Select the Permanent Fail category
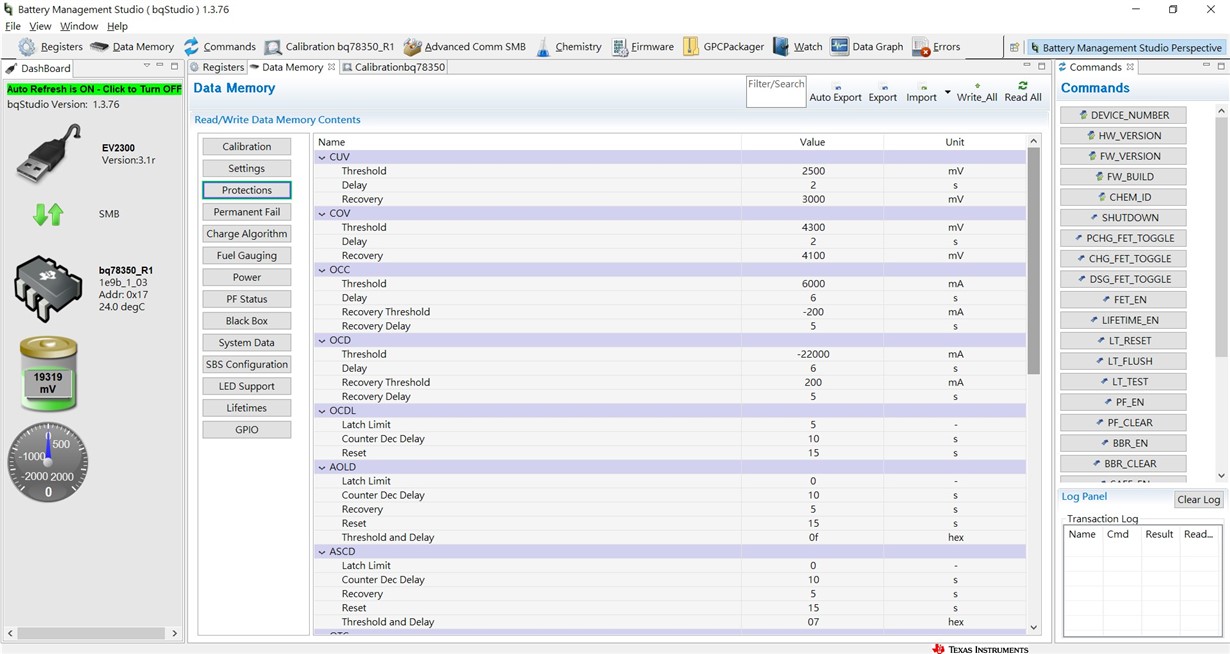This screenshot has height=654, width=1230. pos(247,212)
